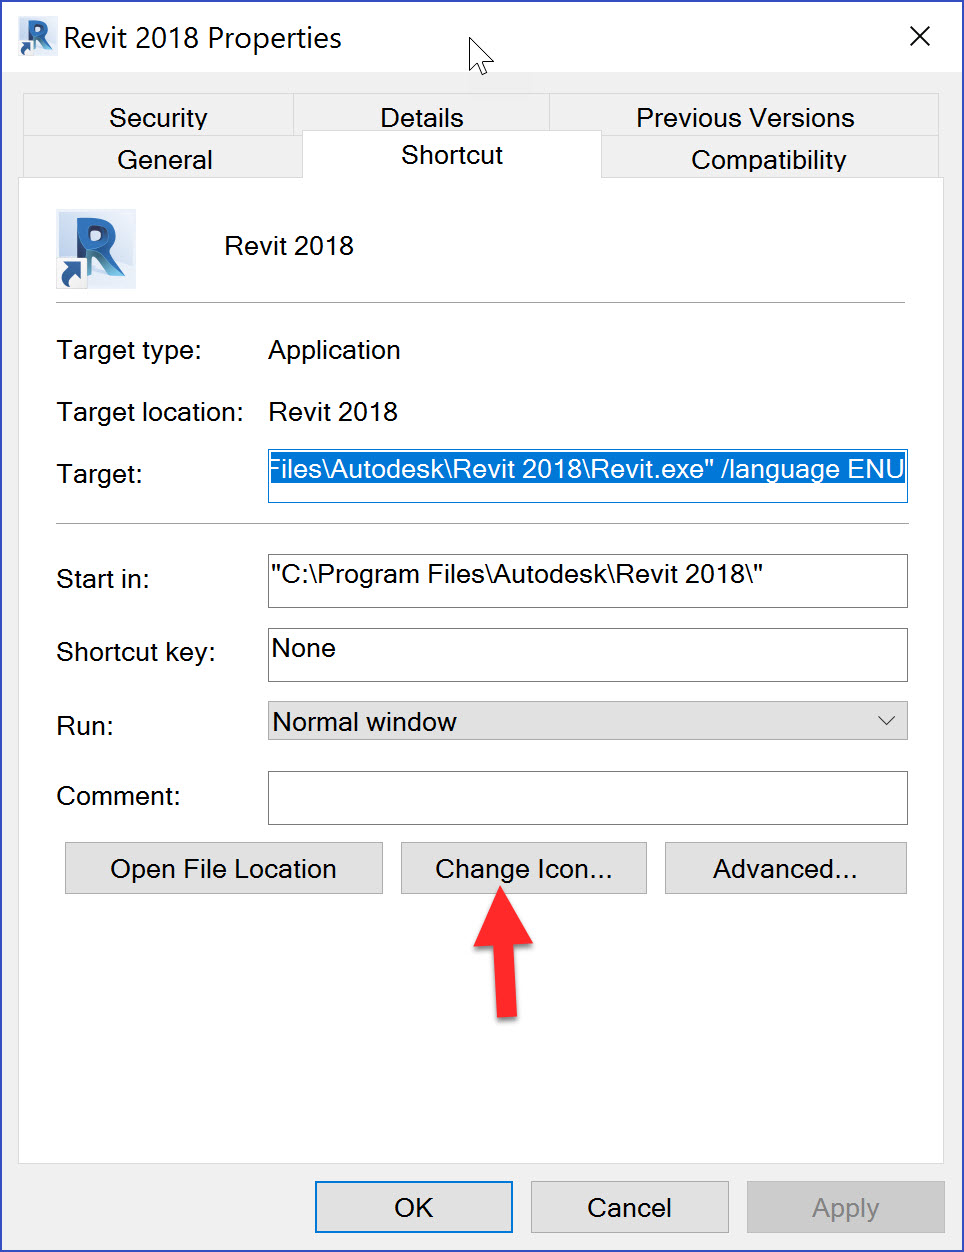Click the 'Revit 2018' target location value
This screenshot has height=1252, width=964.
(x=333, y=412)
